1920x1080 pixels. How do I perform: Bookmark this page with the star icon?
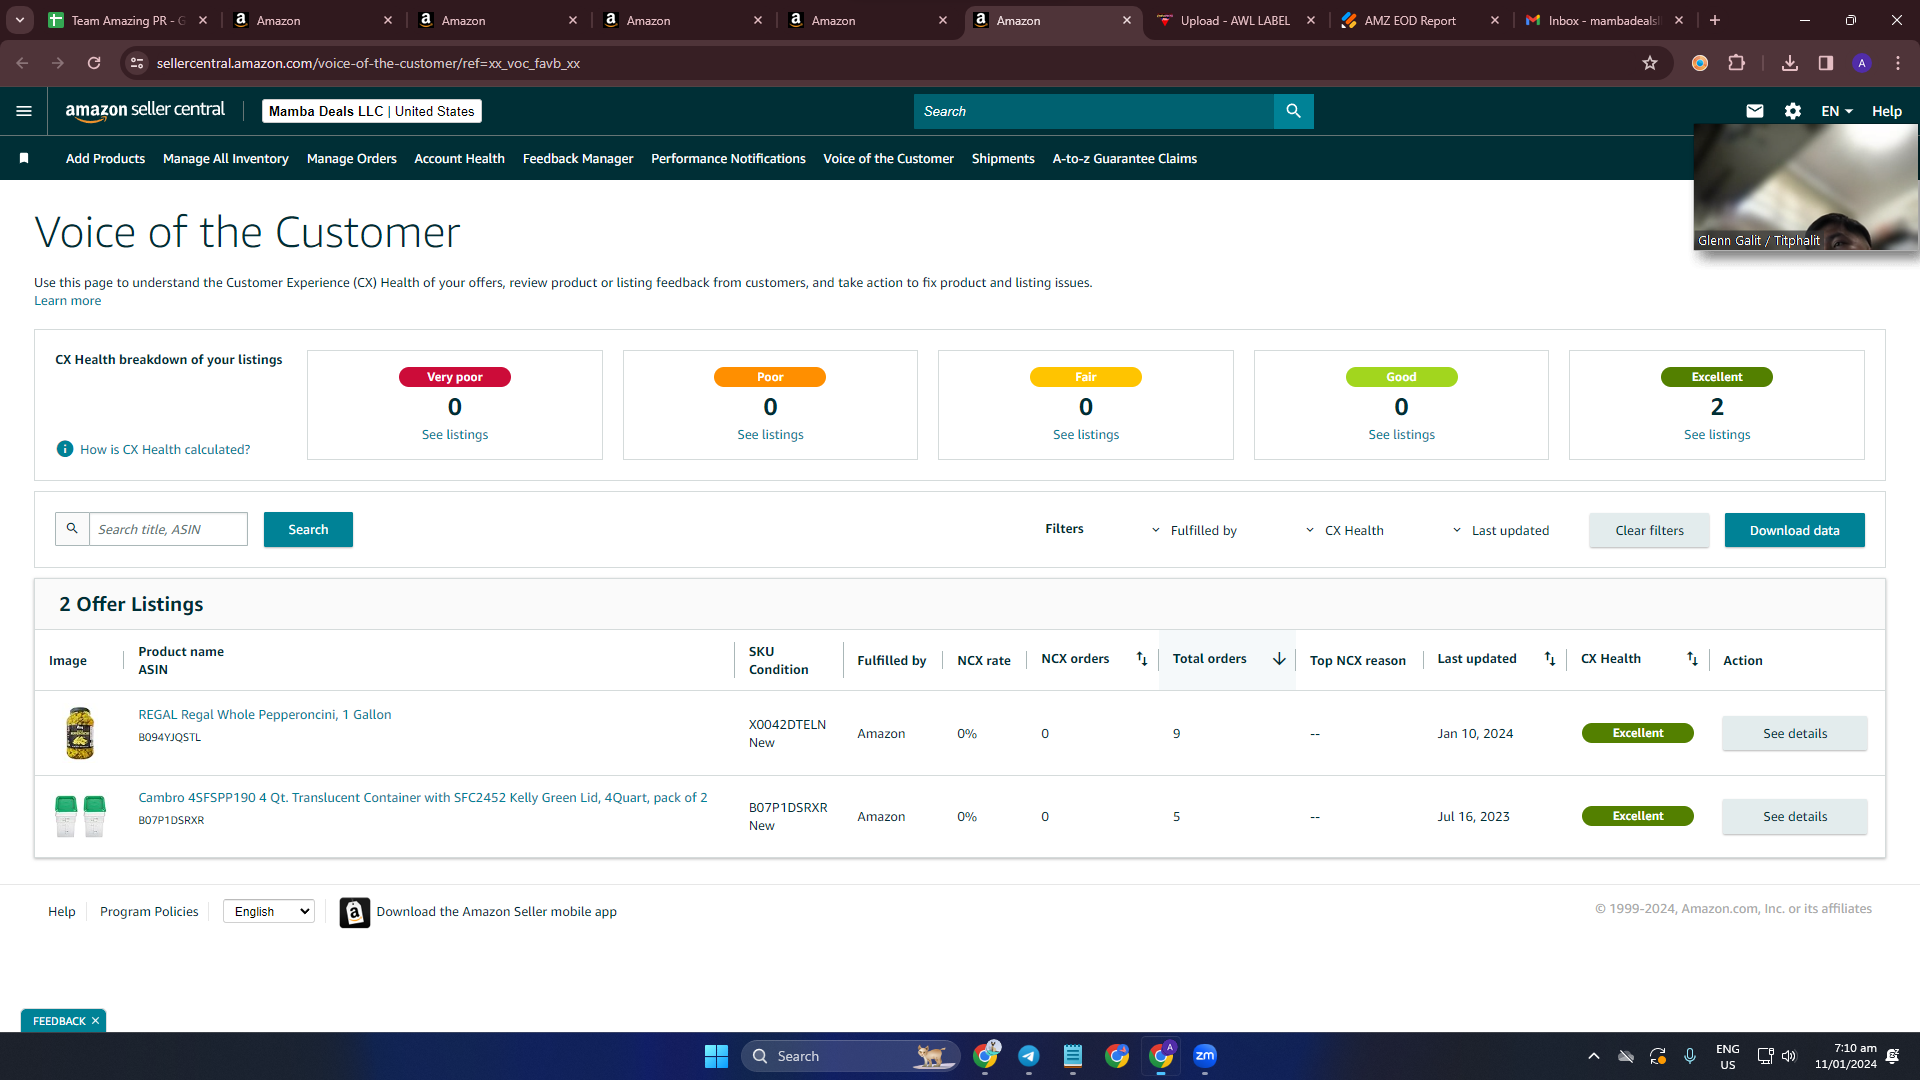pyautogui.click(x=1650, y=63)
